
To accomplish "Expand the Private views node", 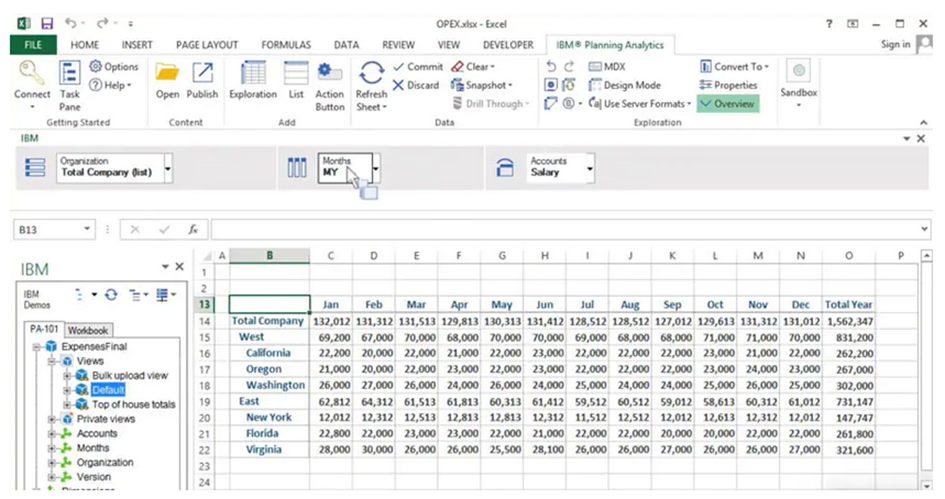I will (52, 419).
